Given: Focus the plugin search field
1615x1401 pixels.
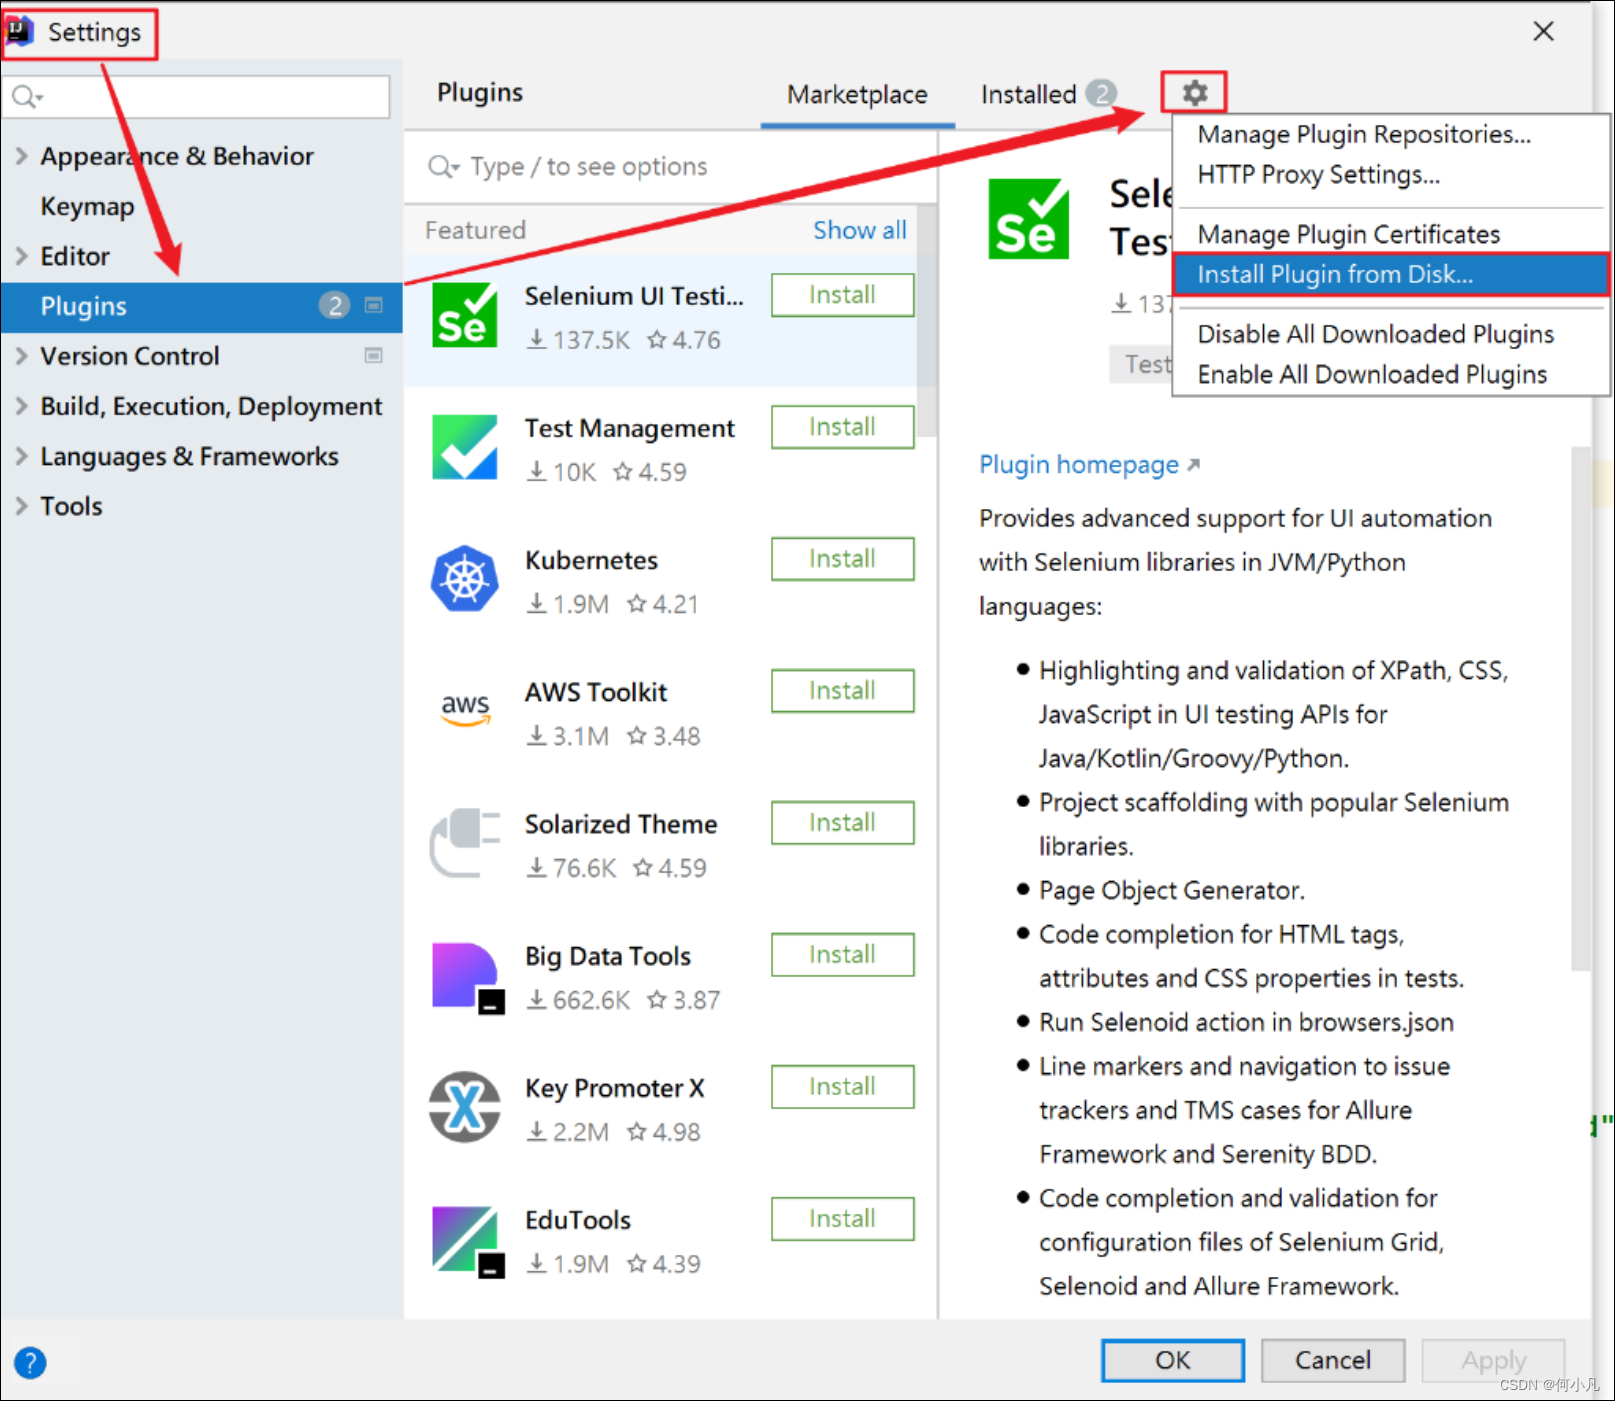Looking at the screenshot, I should (670, 166).
